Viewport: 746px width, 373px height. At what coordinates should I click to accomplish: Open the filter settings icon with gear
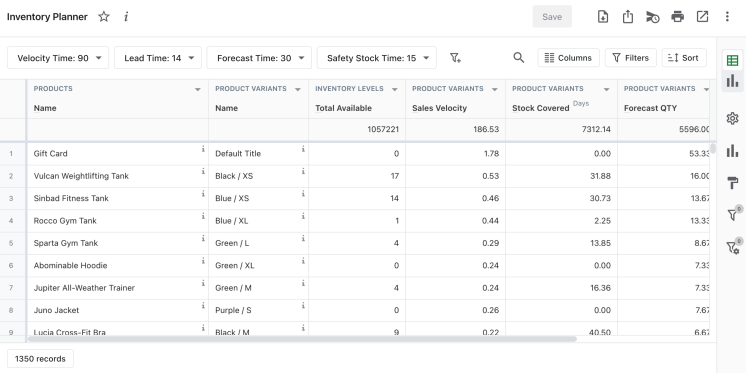(733, 247)
